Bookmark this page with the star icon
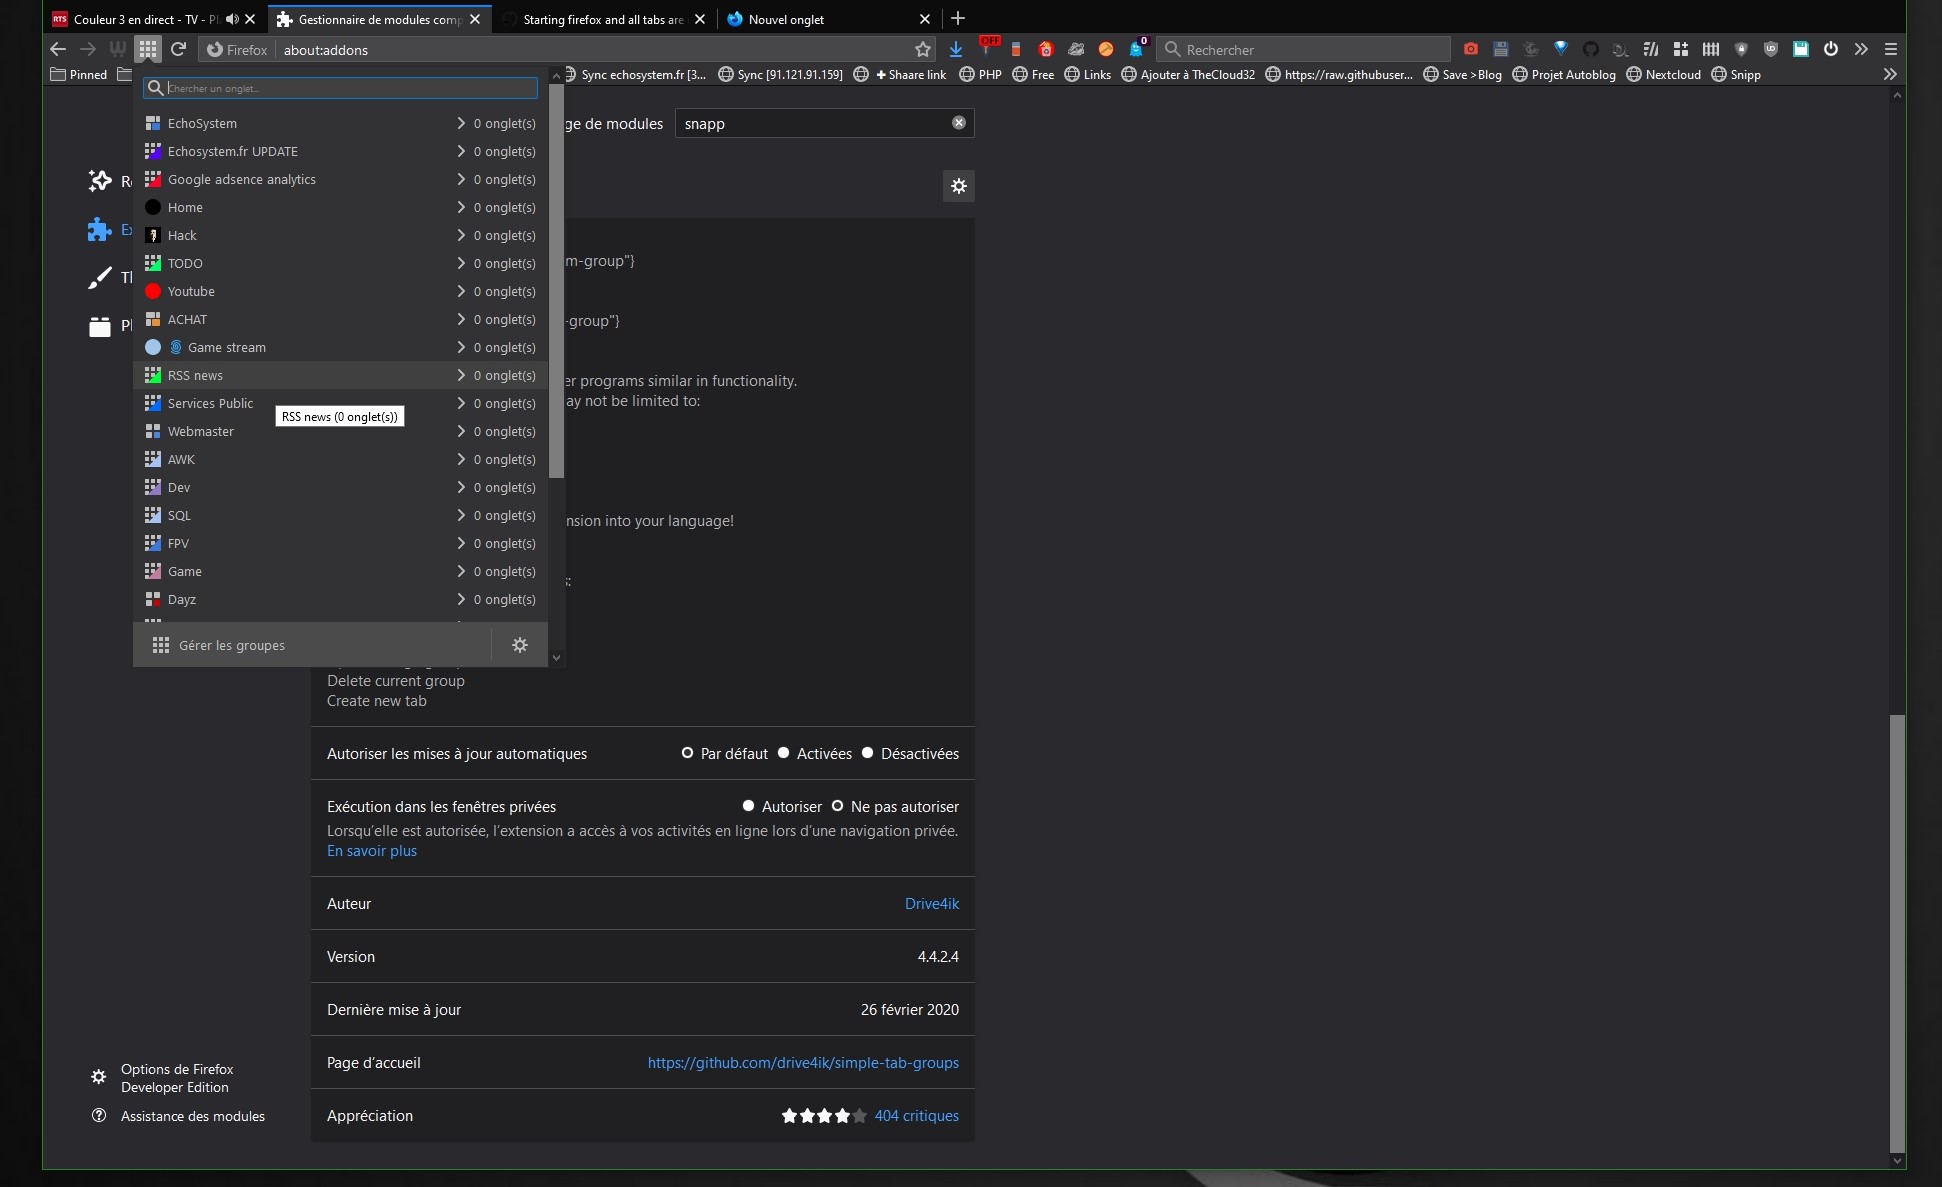 [923, 49]
